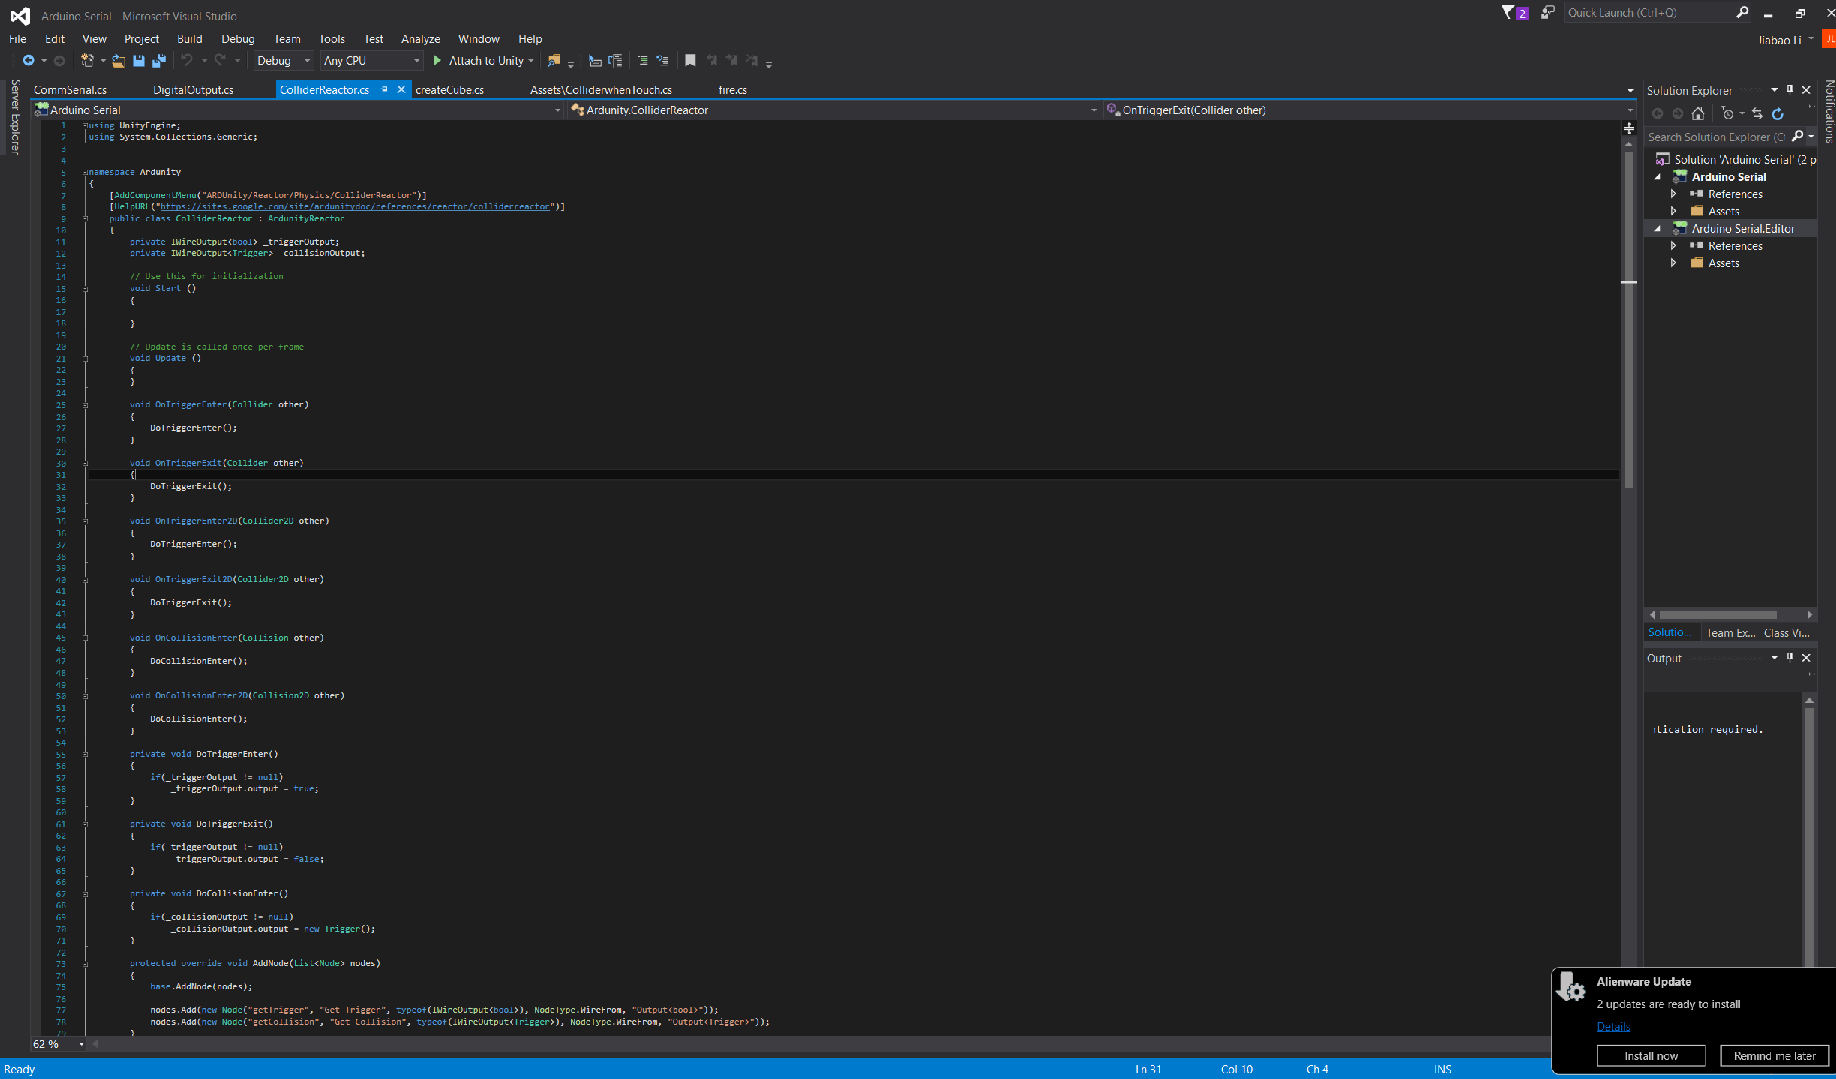Click the Pending Changes Filter clock icon
The image size is (1836, 1079).
click(1728, 114)
